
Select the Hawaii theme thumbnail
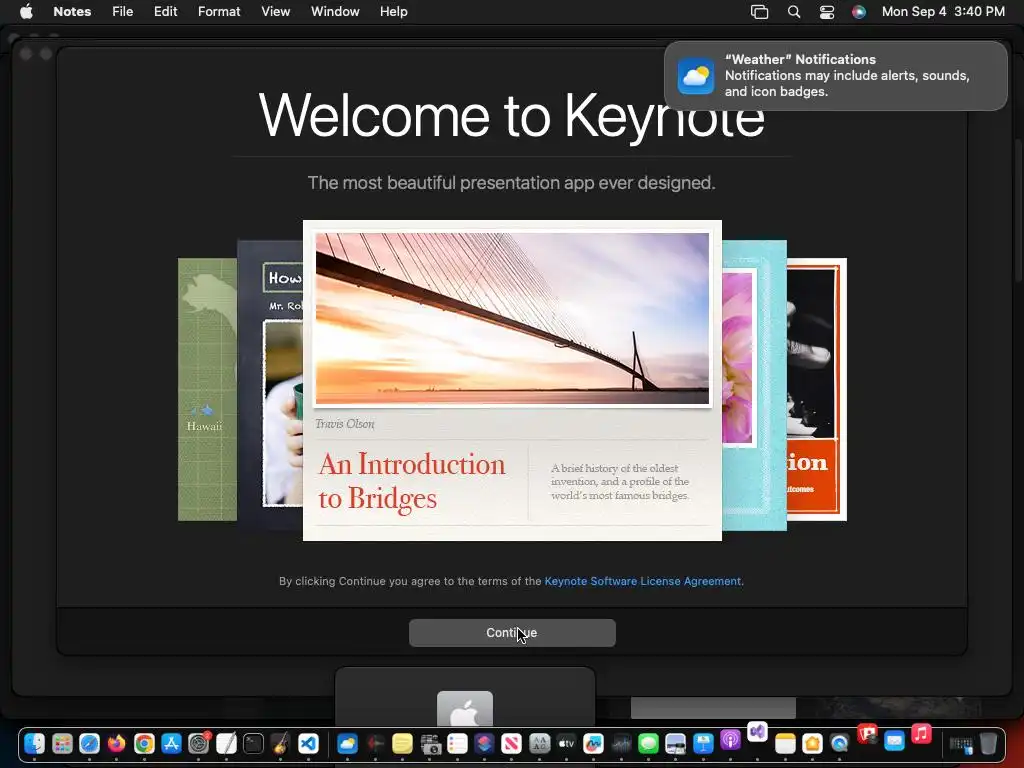(207, 389)
